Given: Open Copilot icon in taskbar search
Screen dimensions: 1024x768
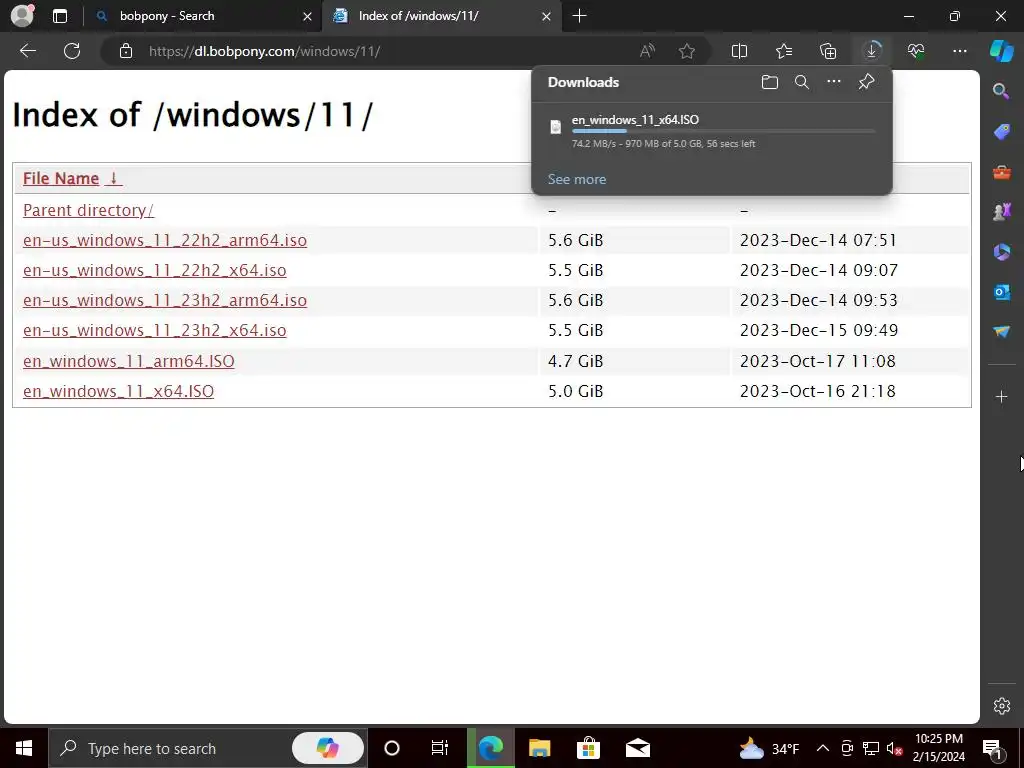Looking at the screenshot, I should tap(328, 748).
